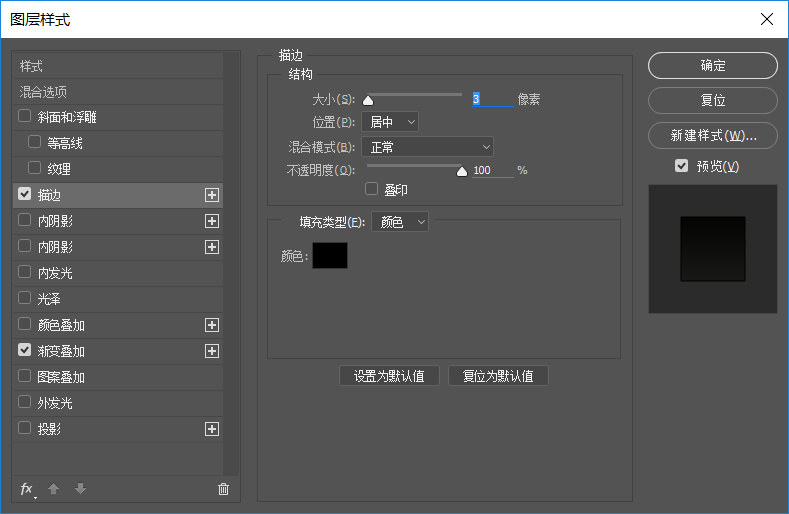Click the plus icon beside 颜色叠加
Screen dimensions: 789x514
pos(212,325)
